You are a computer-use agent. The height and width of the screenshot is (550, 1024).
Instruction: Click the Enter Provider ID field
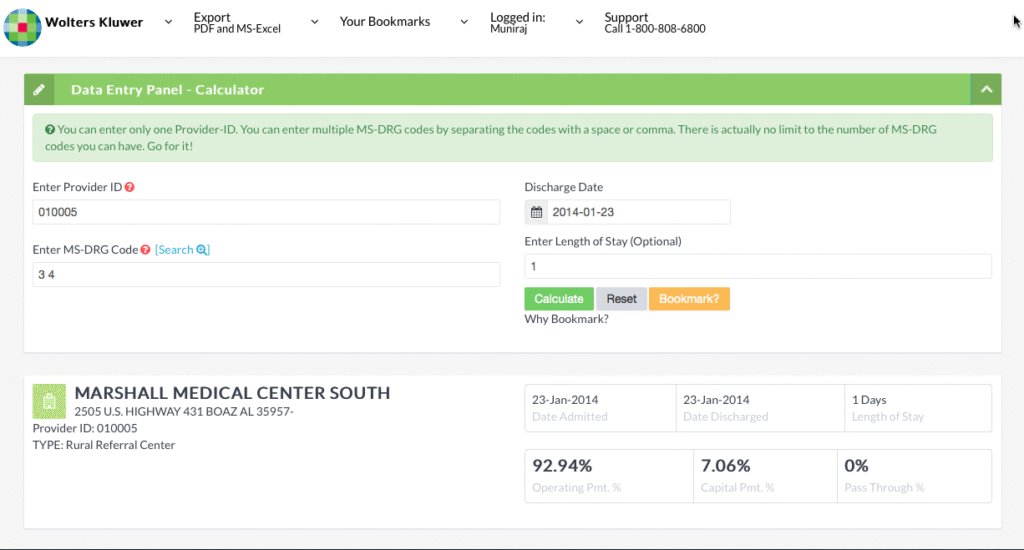coord(266,212)
